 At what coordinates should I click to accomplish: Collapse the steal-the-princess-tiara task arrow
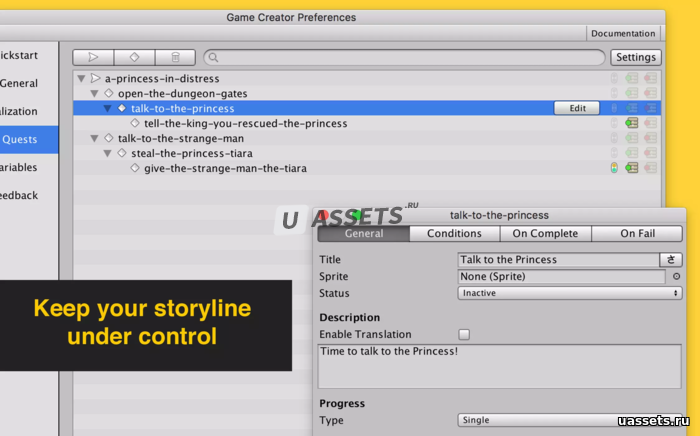point(108,153)
